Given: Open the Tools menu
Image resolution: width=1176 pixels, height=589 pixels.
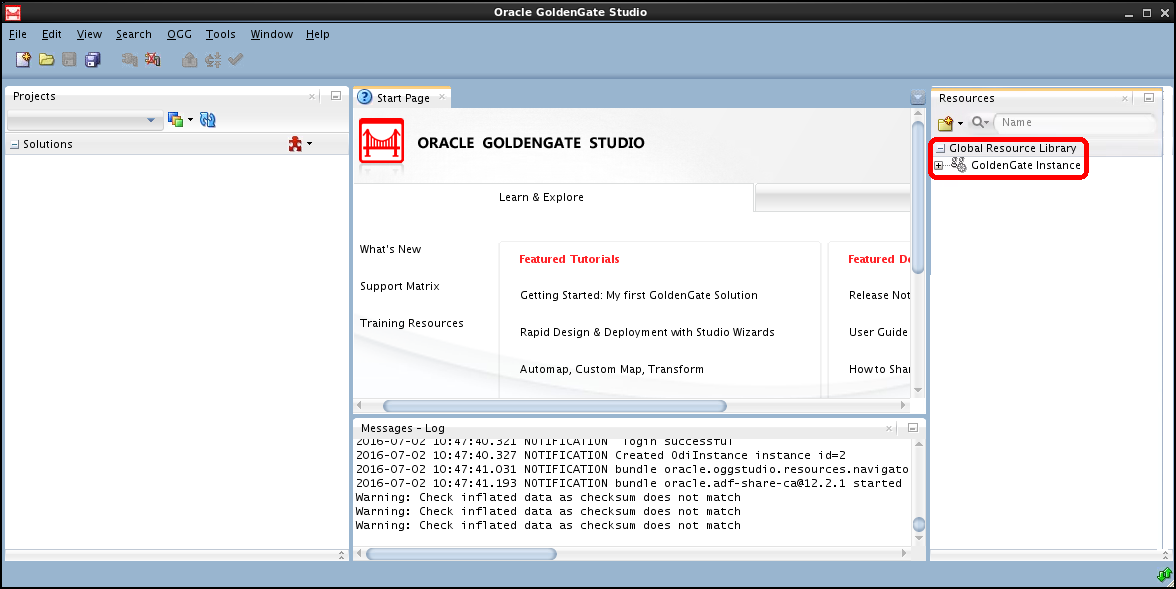Looking at the screenshot, I should (x=220, y=34).
